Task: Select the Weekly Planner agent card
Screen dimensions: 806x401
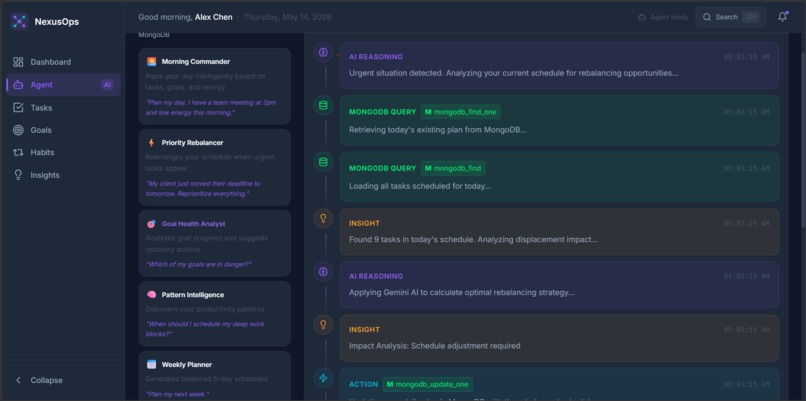Action: pos(214,376)
